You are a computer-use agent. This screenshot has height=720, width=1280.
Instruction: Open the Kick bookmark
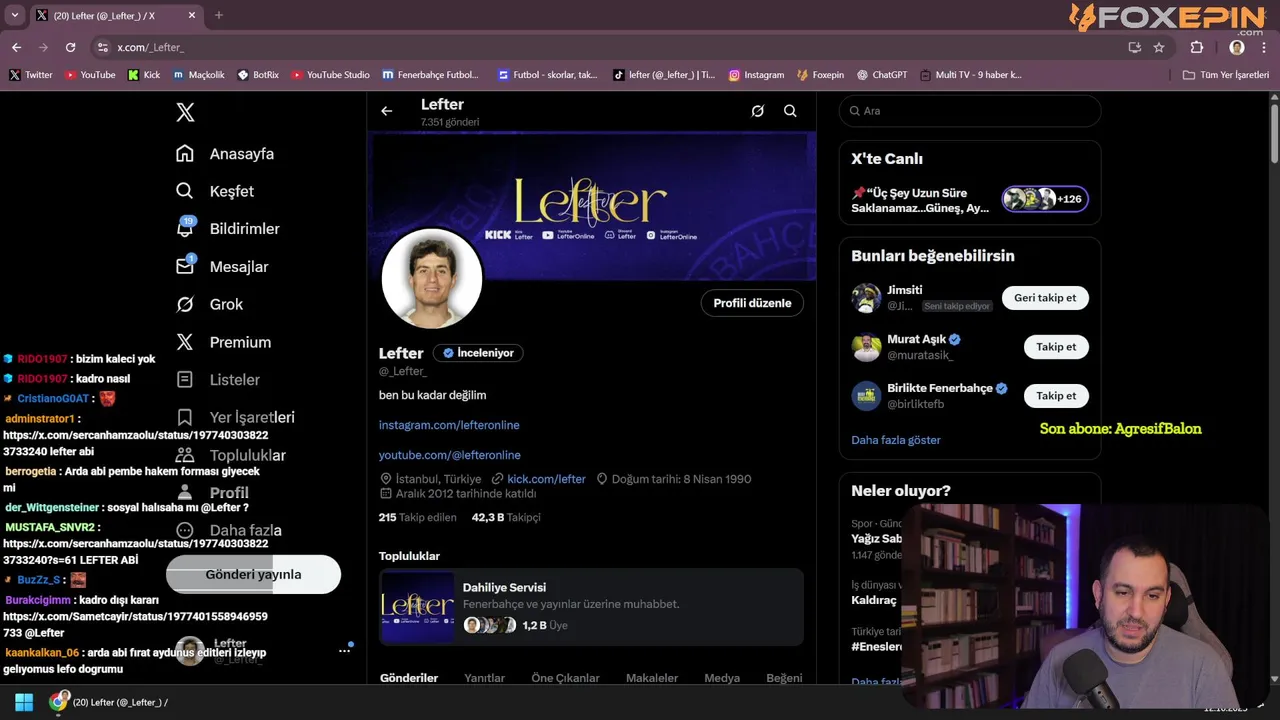(x=144, y=75)
